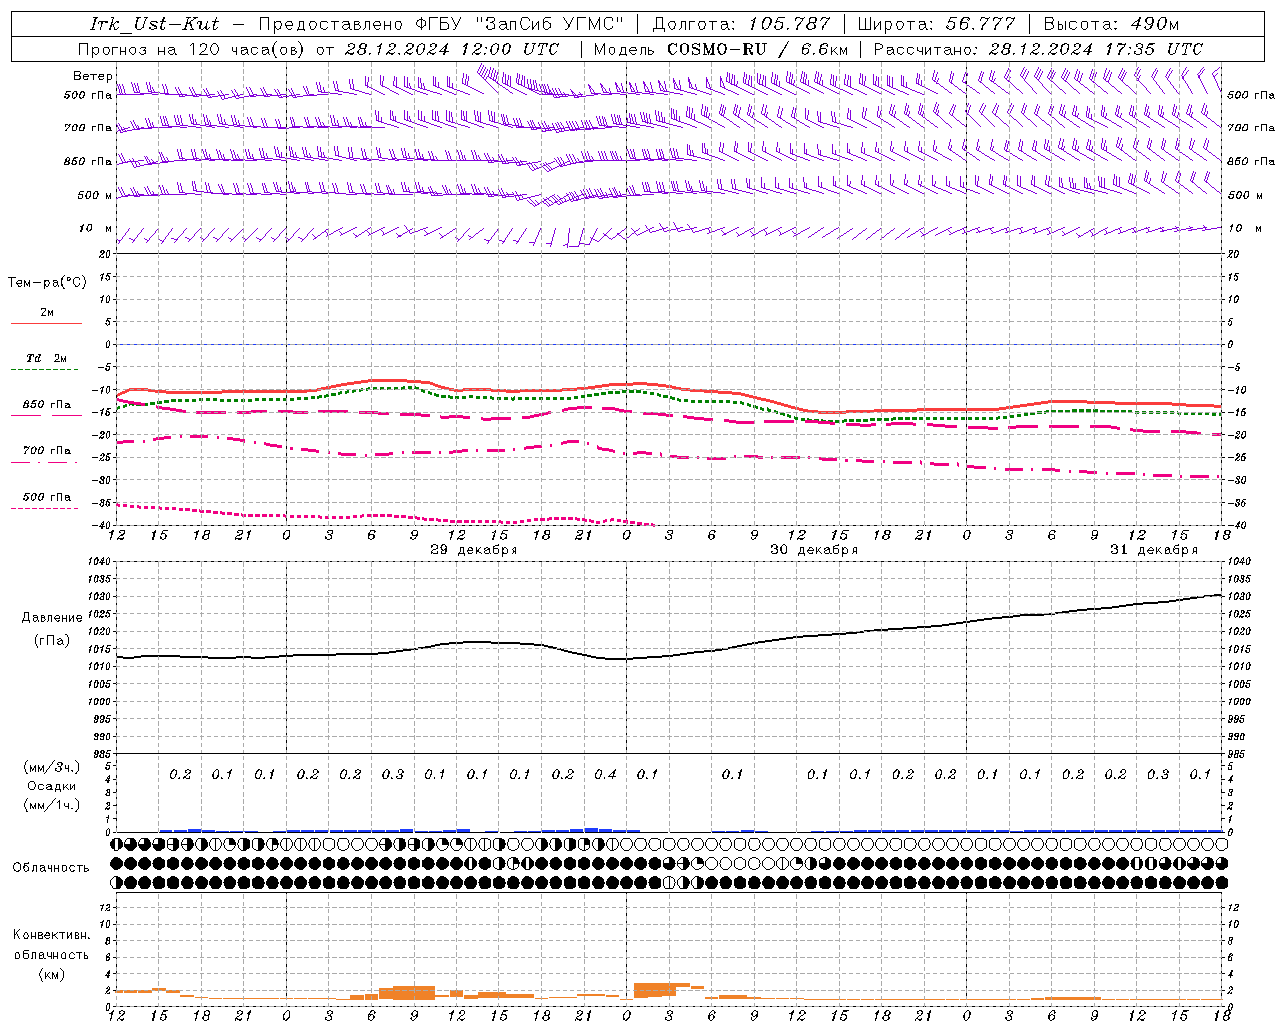Click the Высота: 490м header field
The height and width of the screenshot is (1024, 1280).
coord(1111,24)
